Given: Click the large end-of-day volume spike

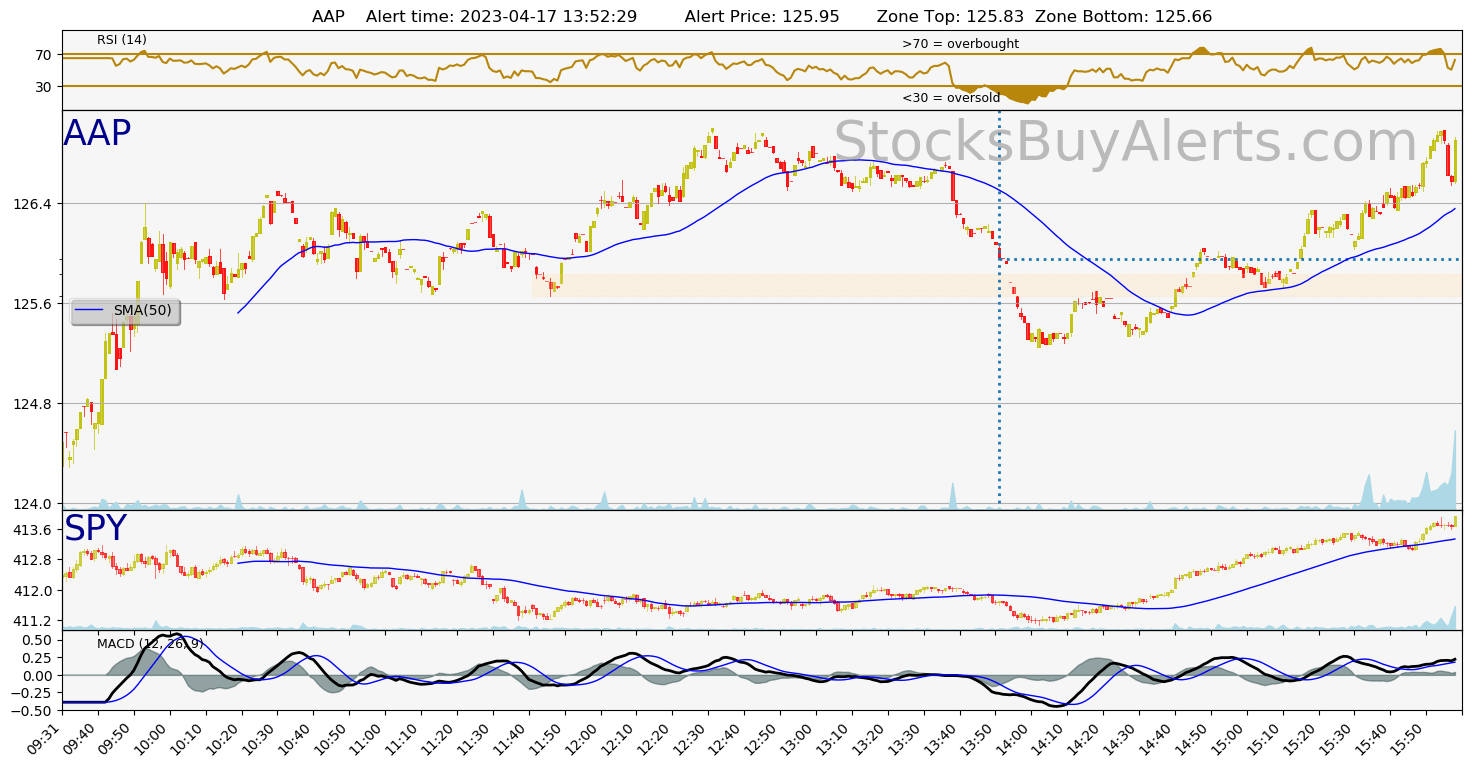Looking at the screenshot, I should pos(1452,470).
